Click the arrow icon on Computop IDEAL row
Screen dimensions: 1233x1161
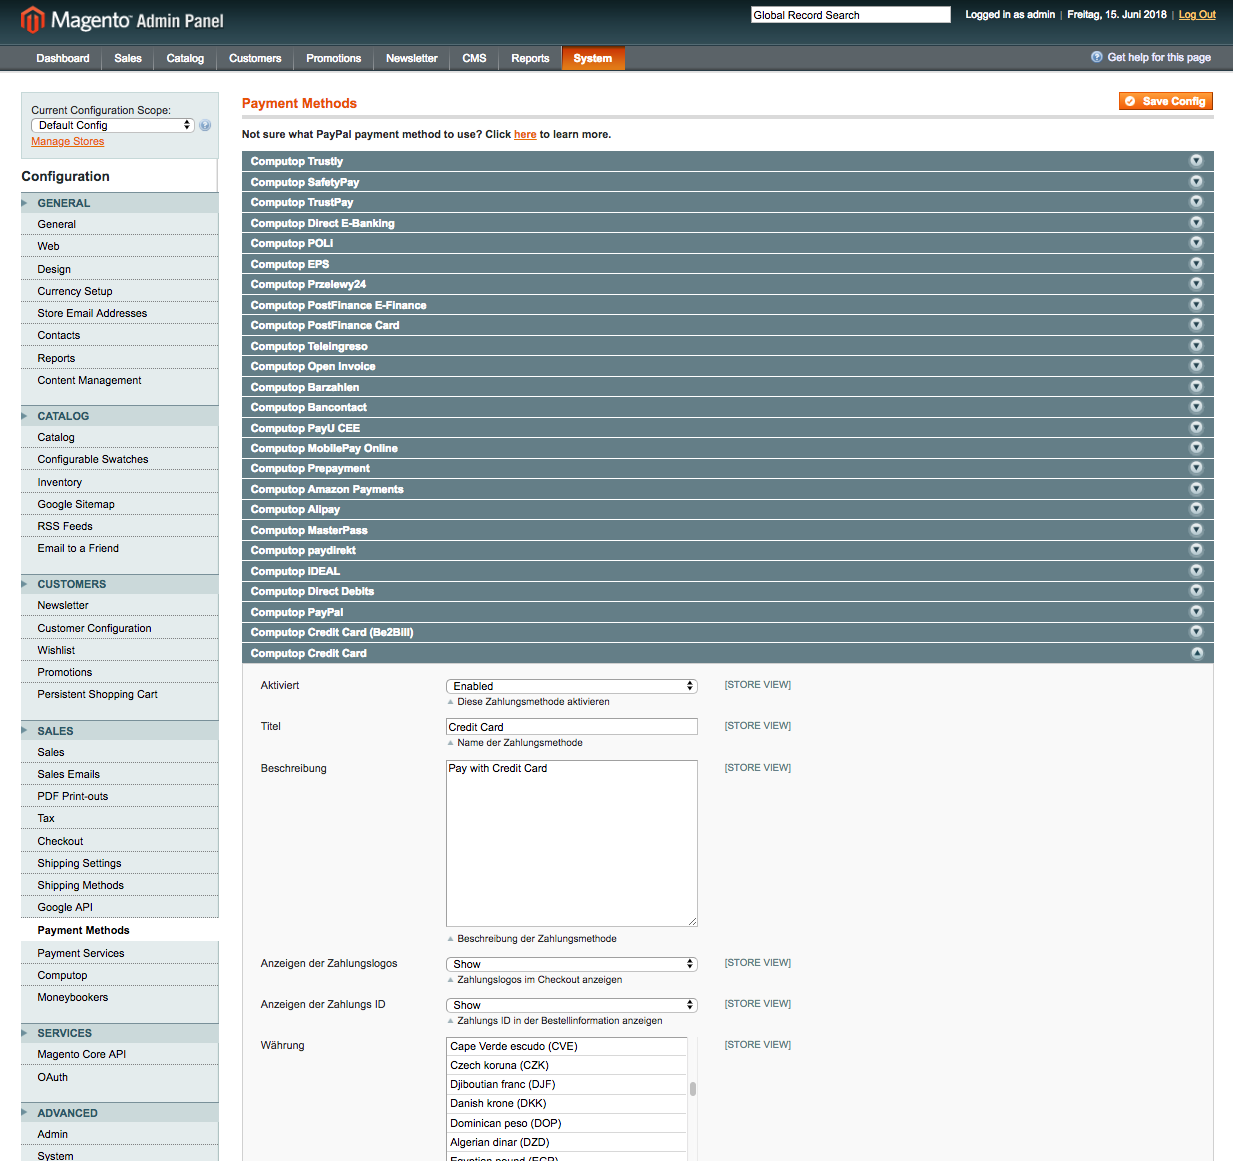[1195, 571]
